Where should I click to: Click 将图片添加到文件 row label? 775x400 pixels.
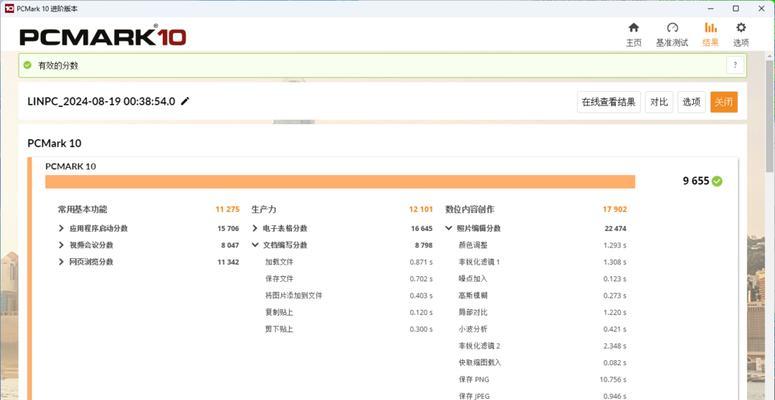click(294, 296)
